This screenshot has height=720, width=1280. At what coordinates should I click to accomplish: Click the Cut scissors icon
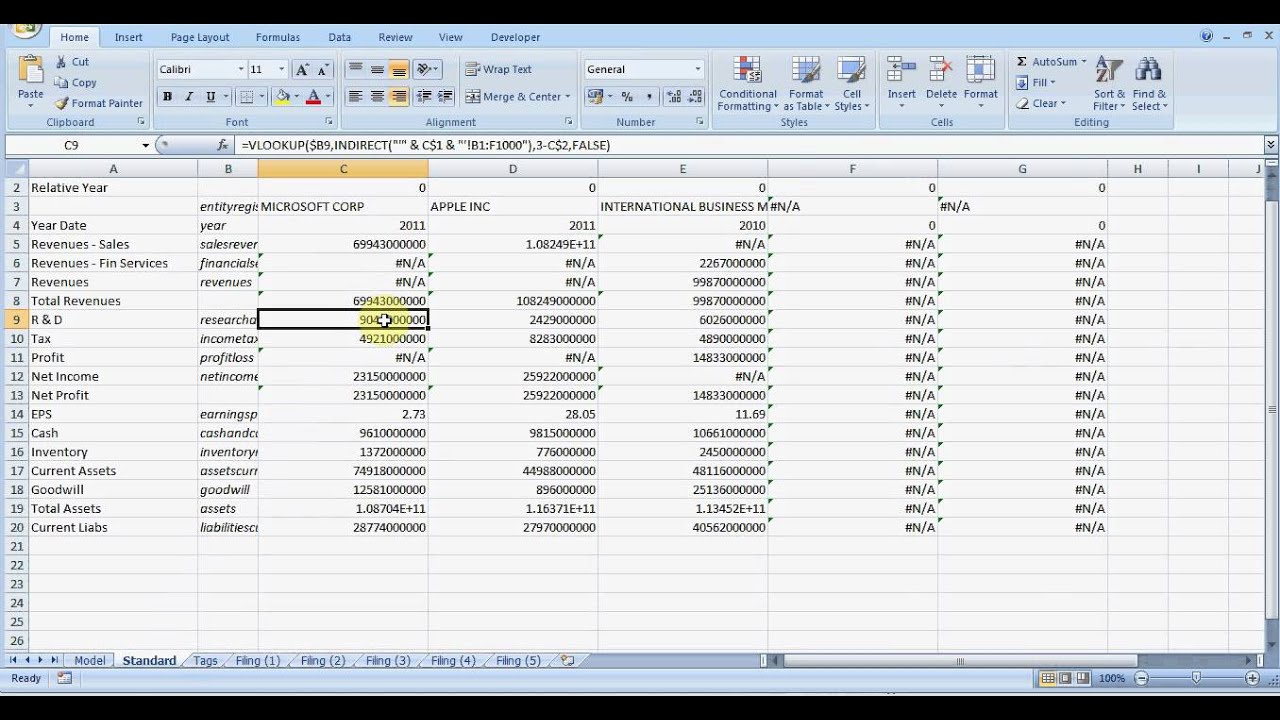pos(62,62)
